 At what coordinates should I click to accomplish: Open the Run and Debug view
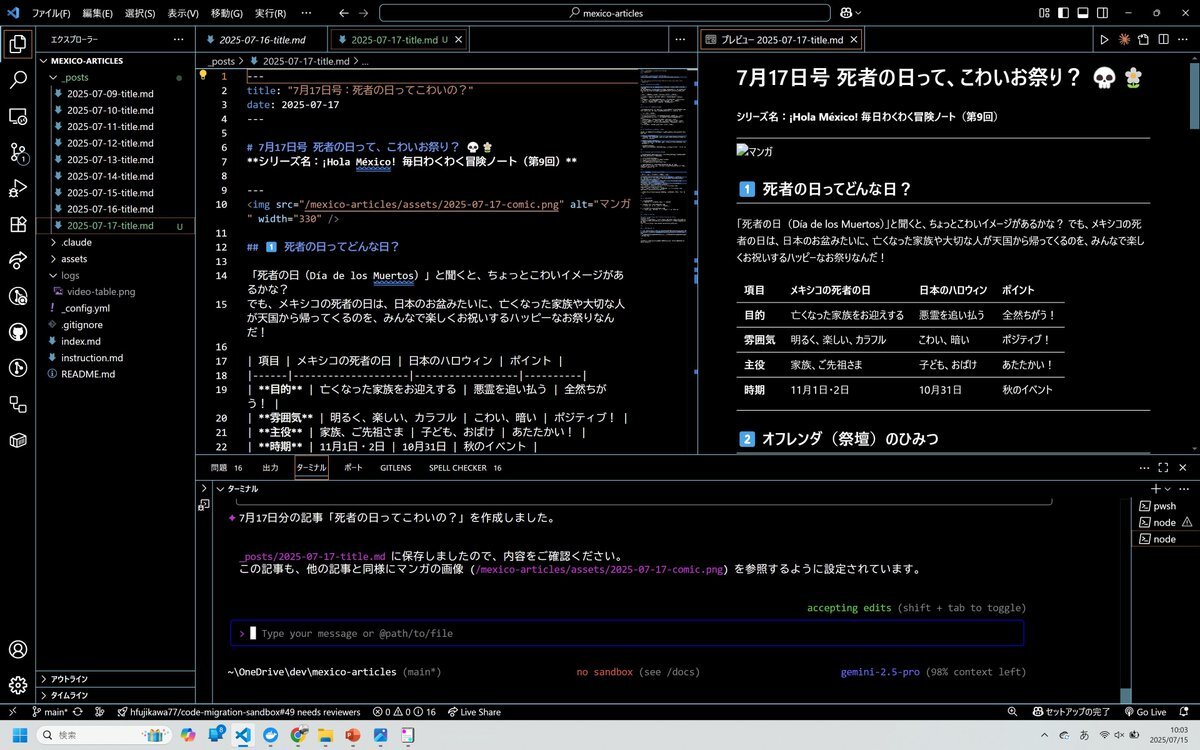pos(18,188)
